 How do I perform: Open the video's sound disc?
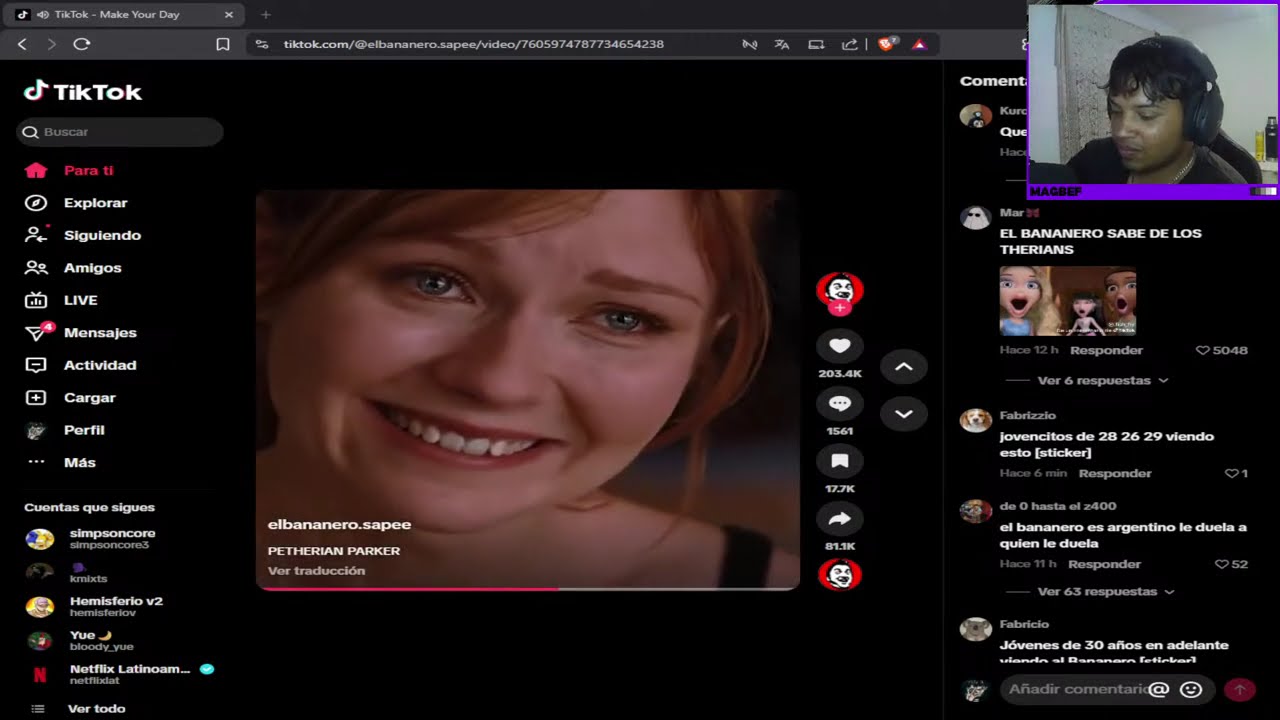(x=840, y=575)
